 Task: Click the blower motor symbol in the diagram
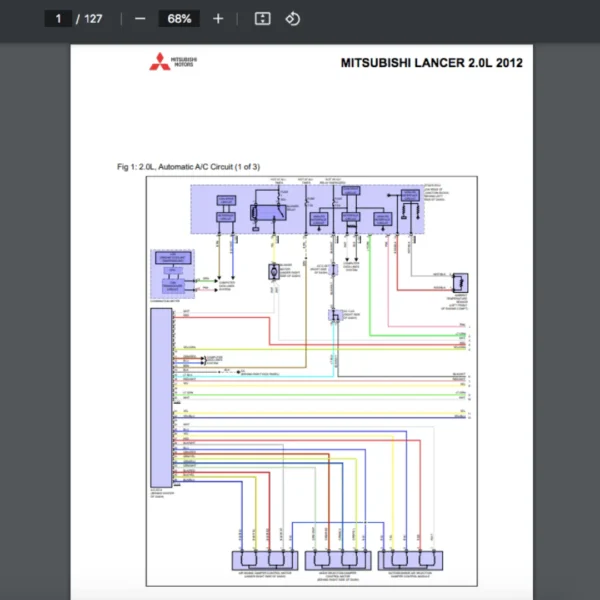pos(272,271)
